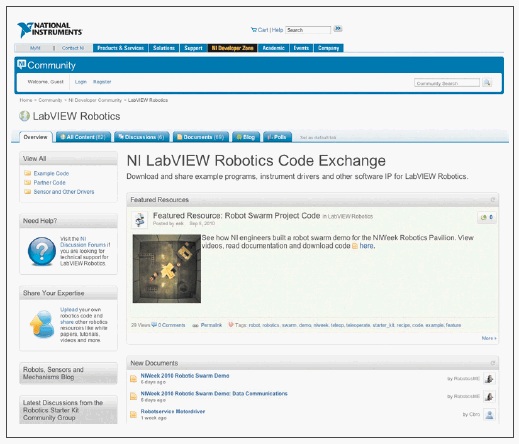Click the Permalink link
The image size is (519, 444).
click(211, 325)
